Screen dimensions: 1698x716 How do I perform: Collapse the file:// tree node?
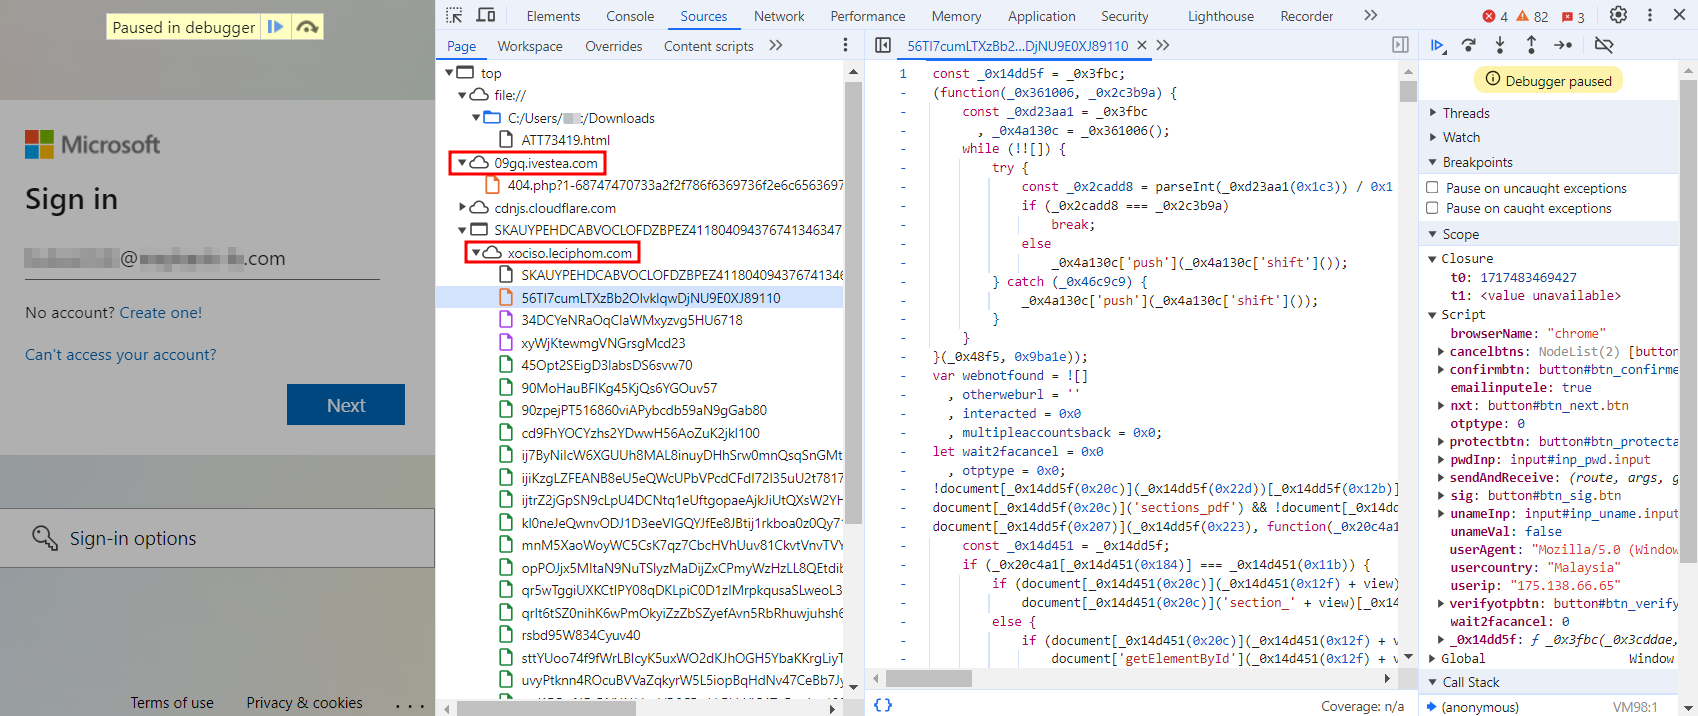tap(462, 95)
